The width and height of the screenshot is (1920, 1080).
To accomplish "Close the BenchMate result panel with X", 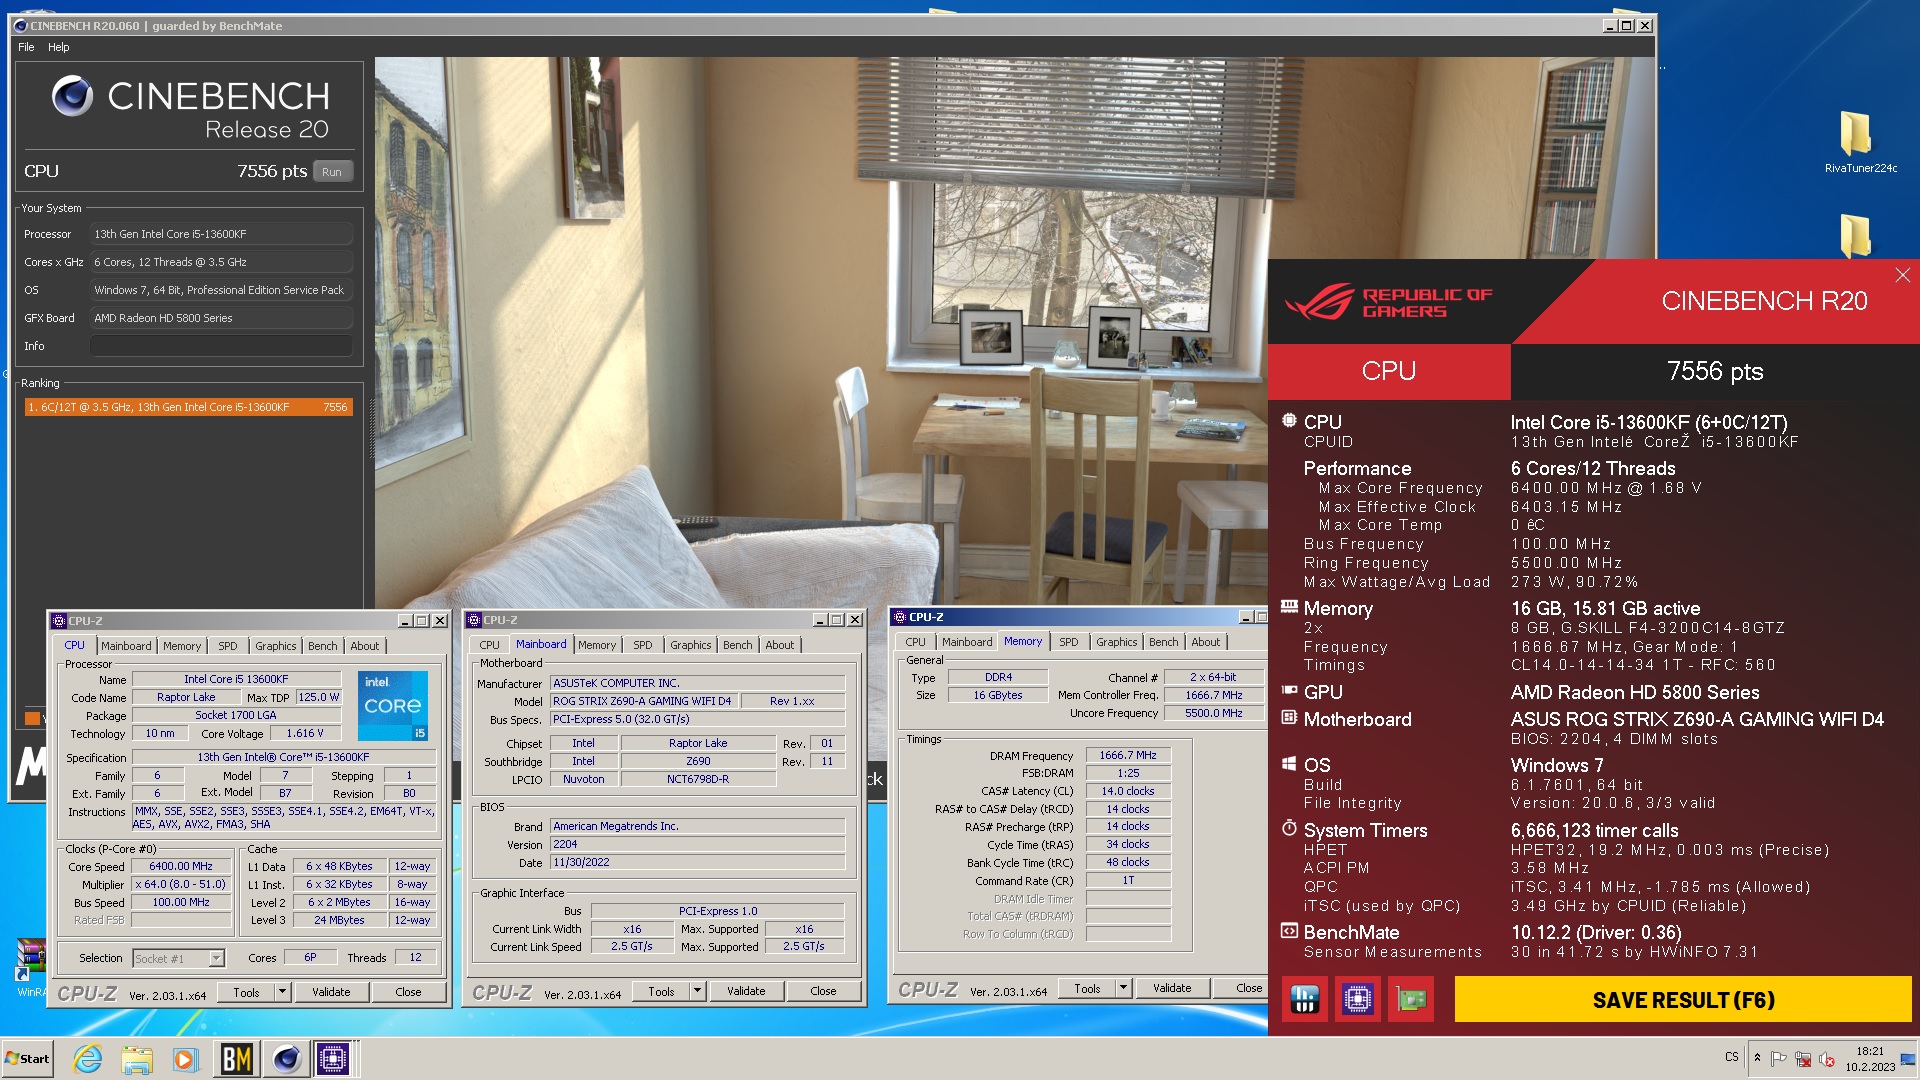I will click(x=1902, y=275).
